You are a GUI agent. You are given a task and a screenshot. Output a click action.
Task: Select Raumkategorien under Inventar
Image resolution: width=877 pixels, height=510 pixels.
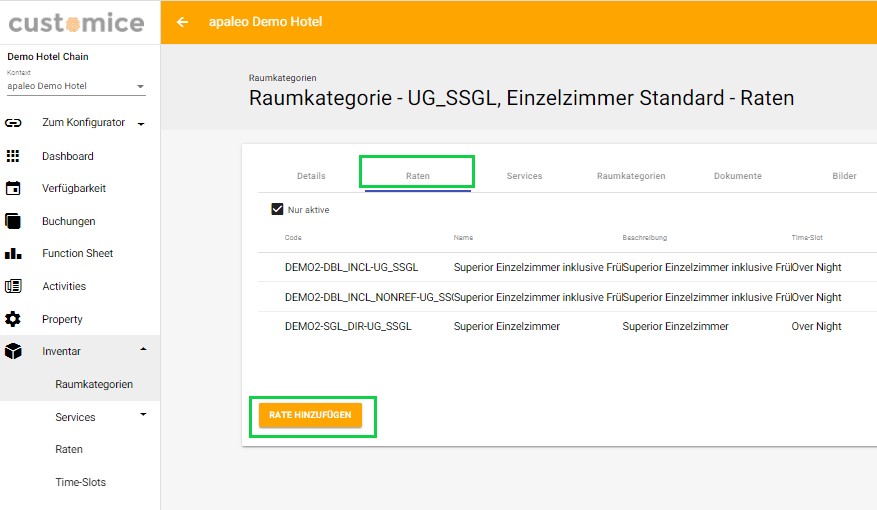94,384
